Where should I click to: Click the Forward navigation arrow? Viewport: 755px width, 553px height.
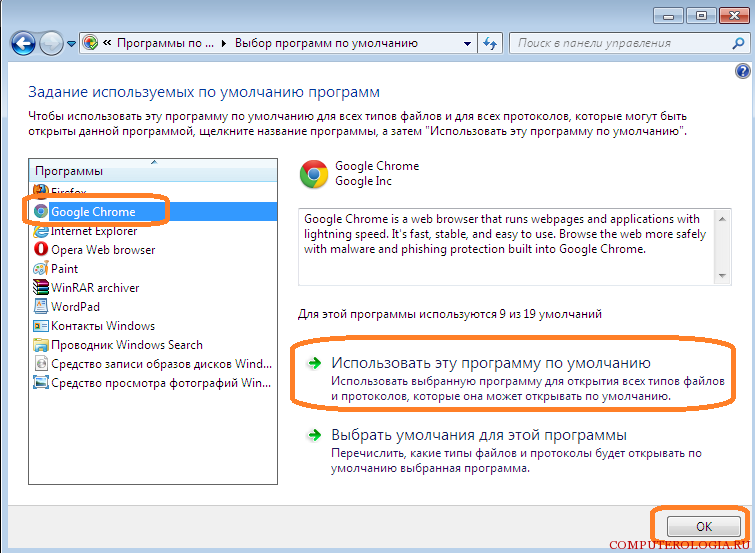51,44
